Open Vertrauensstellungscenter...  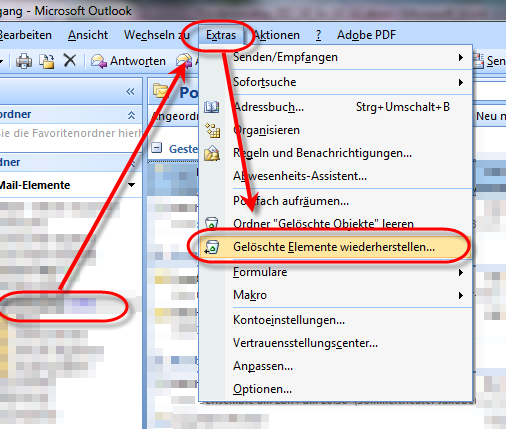pyautogui.click(x=336, y=343)
